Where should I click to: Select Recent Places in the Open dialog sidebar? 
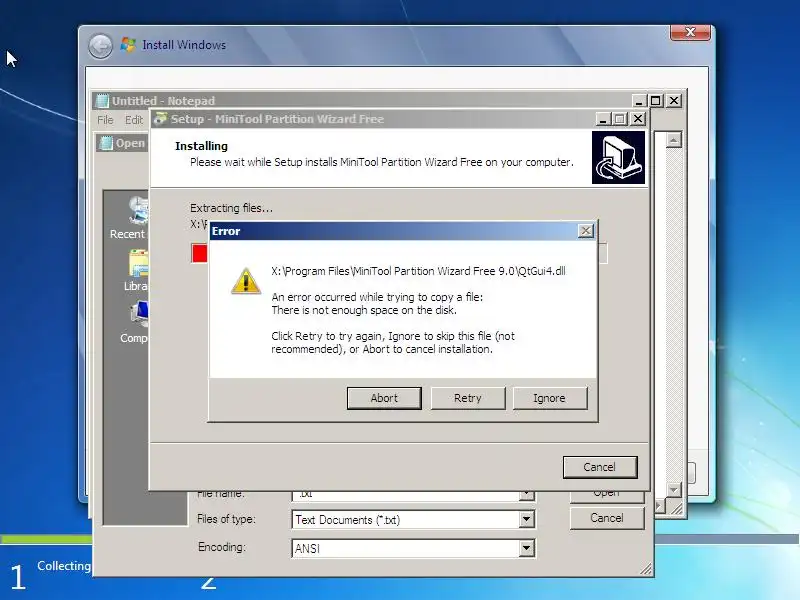tap(129, 218)
